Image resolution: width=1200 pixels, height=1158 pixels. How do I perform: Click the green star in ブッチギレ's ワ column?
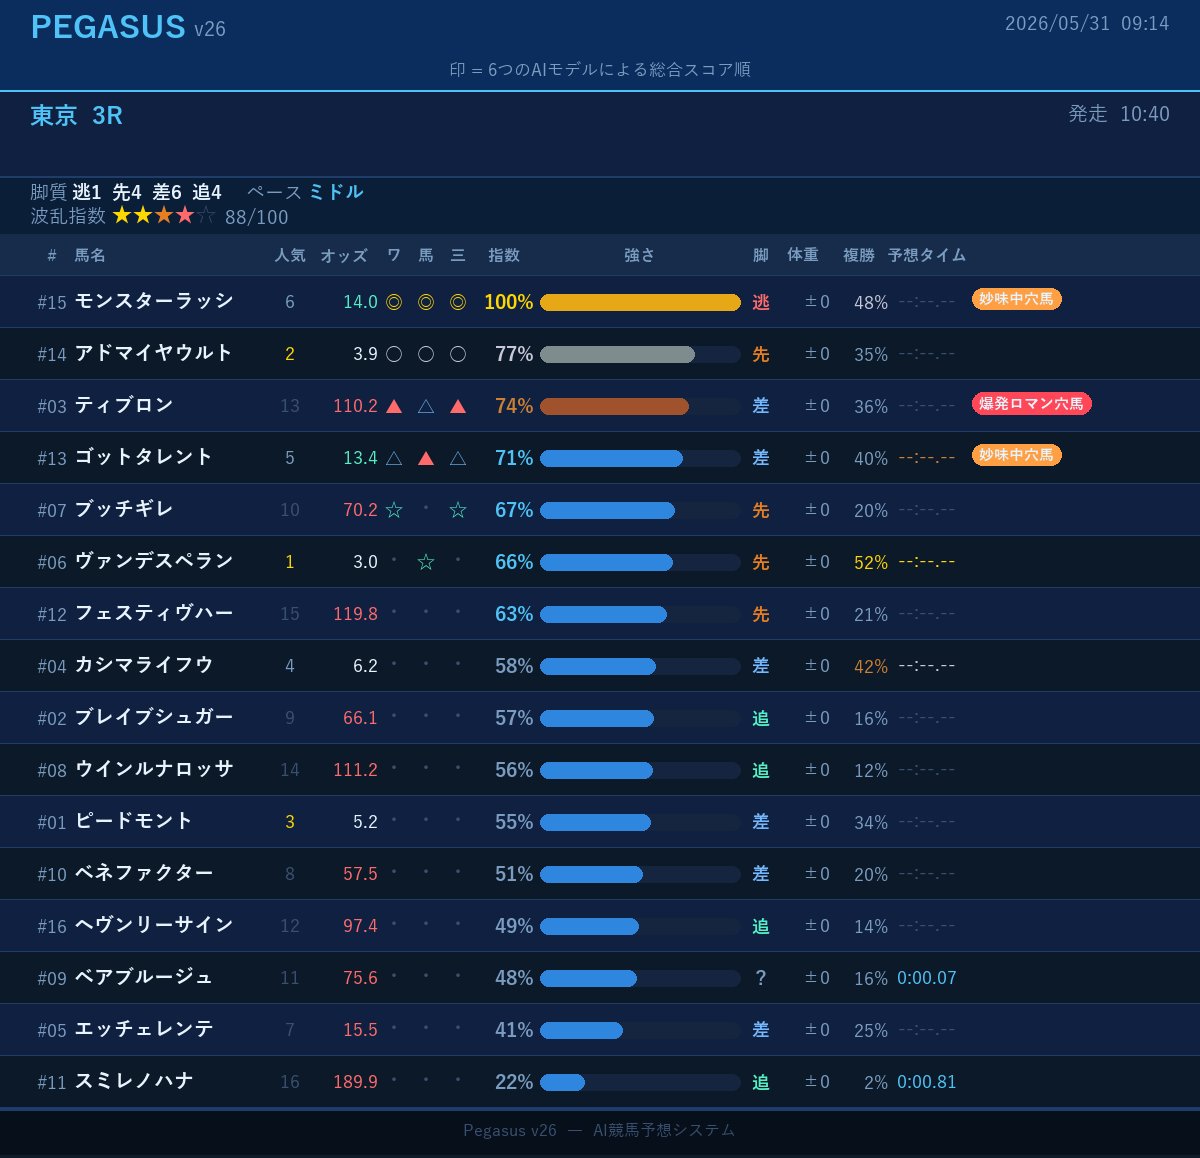(394, 510)
